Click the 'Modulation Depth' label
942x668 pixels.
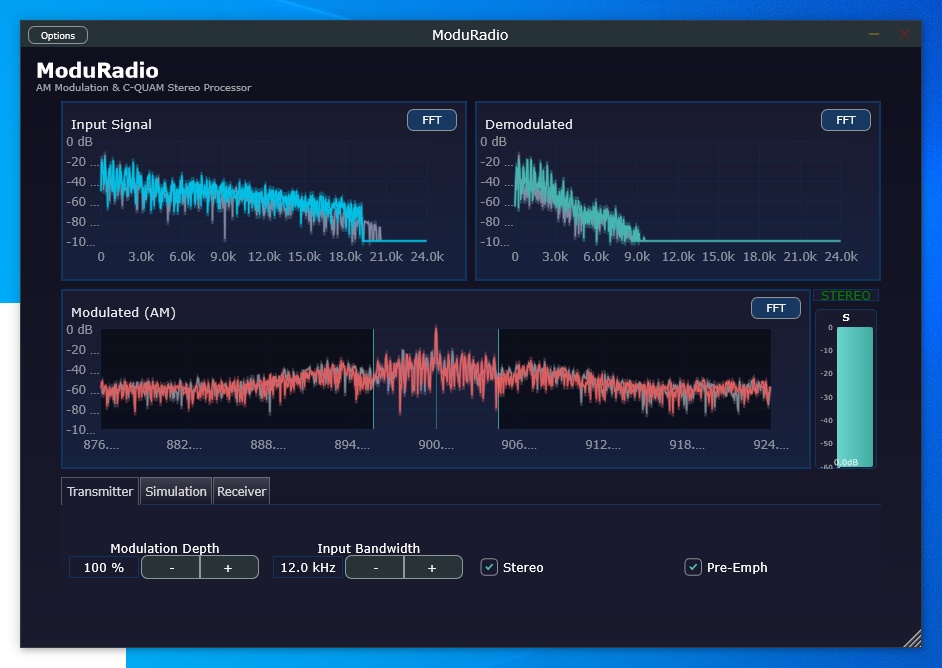click(165, 548)
